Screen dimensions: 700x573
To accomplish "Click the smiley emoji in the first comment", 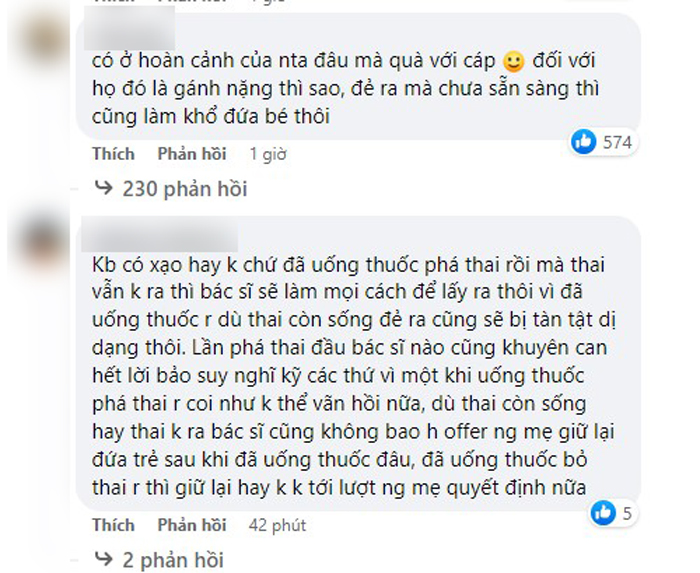I will tap(513, 61).
